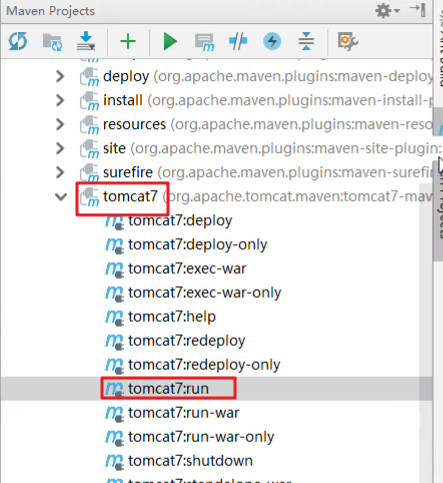443x483 pixels.
Task: Open the gear options dropdown in the header
Action: [387, 11]
